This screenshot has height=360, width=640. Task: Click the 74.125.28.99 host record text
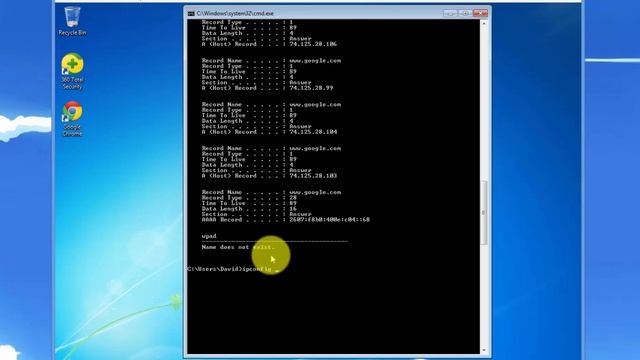pyautogui.click(x=311, y=88)
